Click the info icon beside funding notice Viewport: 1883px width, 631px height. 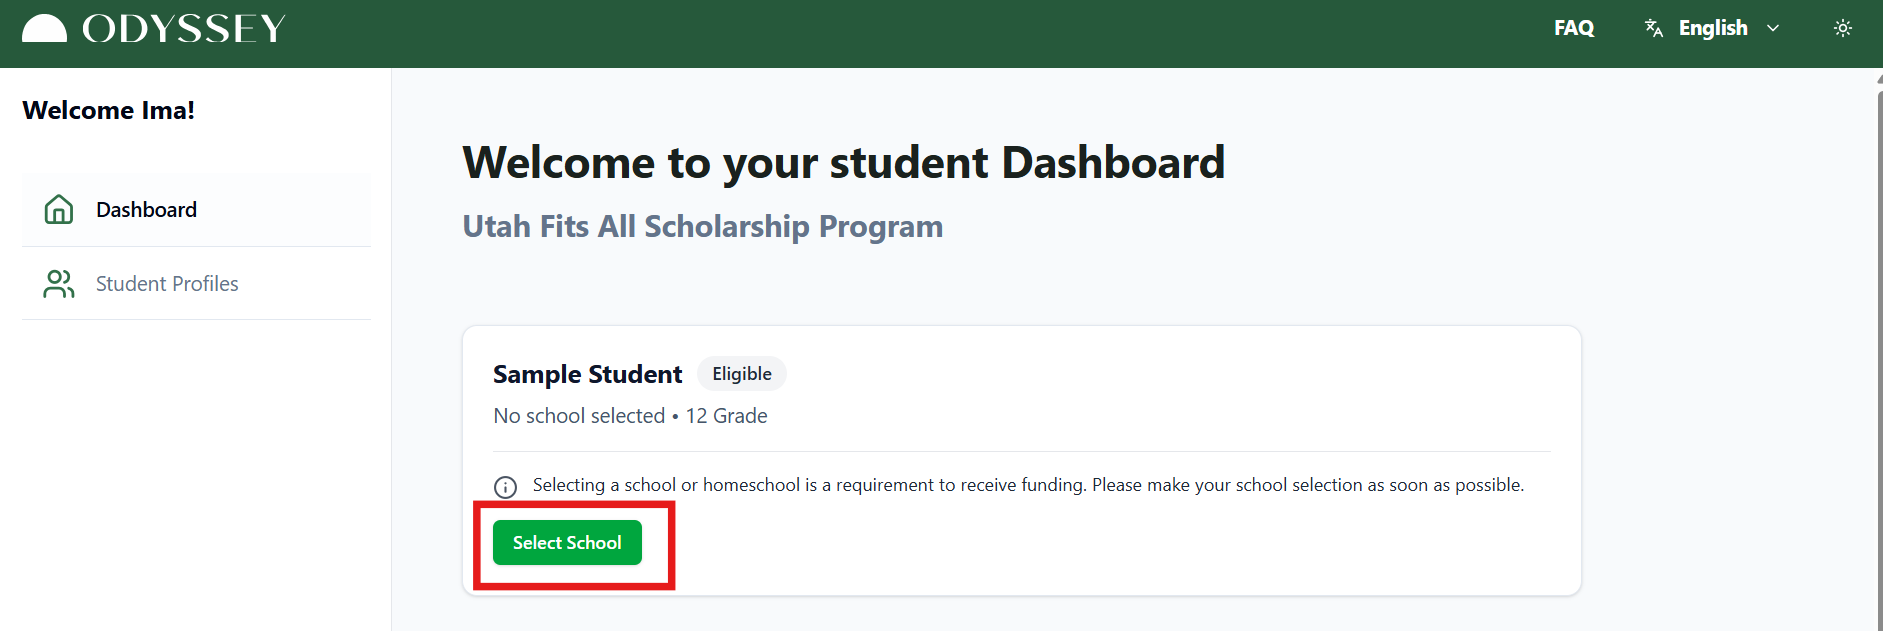pos(506,487)
